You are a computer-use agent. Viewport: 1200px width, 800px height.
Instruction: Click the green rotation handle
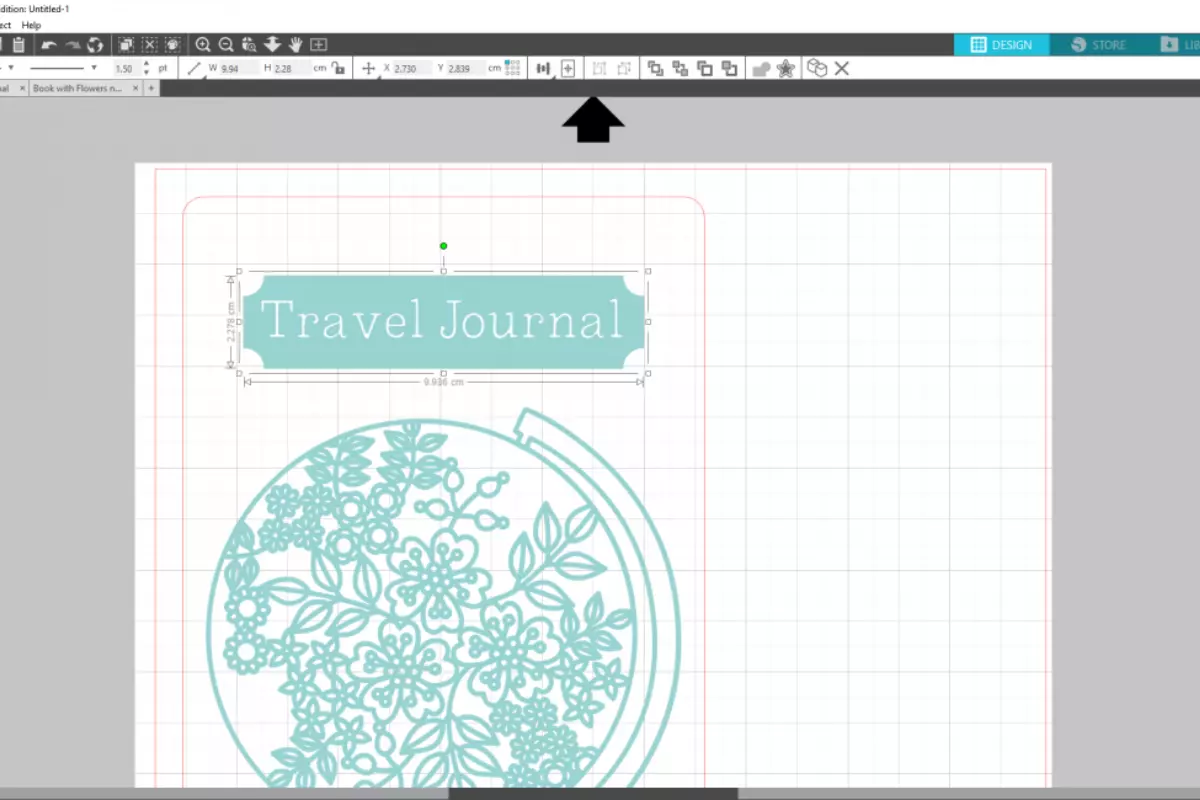point(443,246)
